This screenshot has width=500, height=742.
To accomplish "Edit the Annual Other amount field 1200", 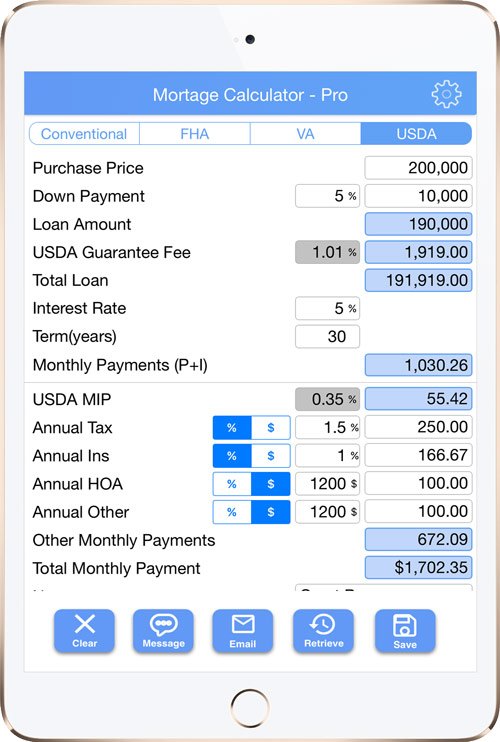I will [327, 512].
